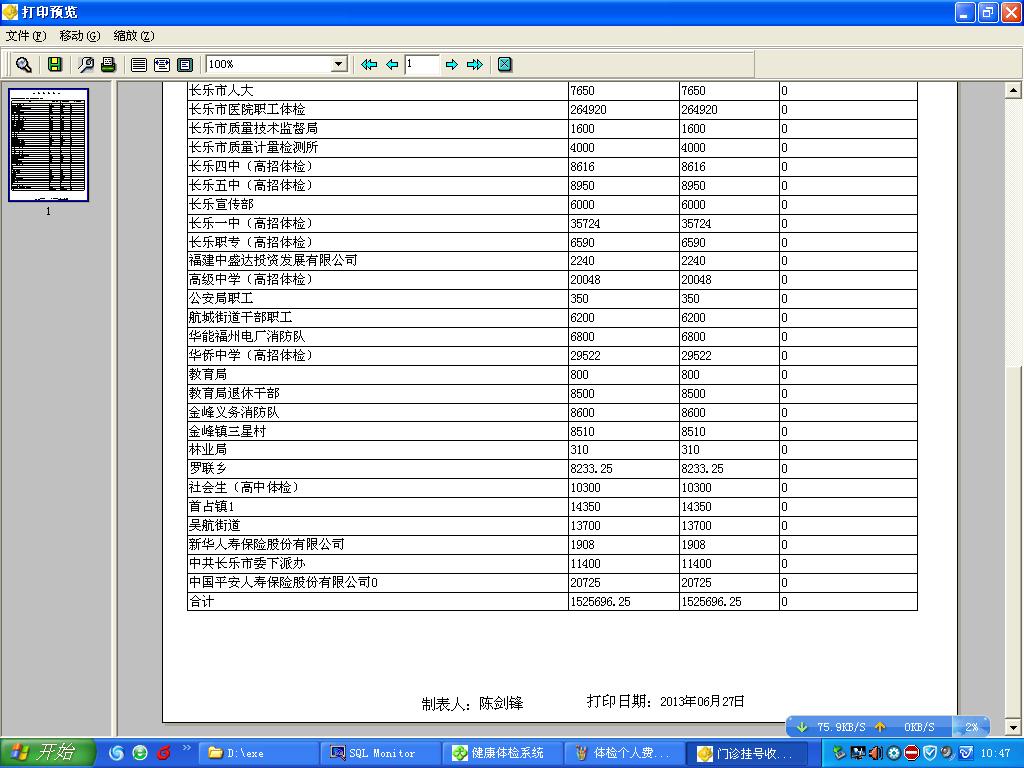
Task: Click row 林业局
Action: tap(552, 449)
